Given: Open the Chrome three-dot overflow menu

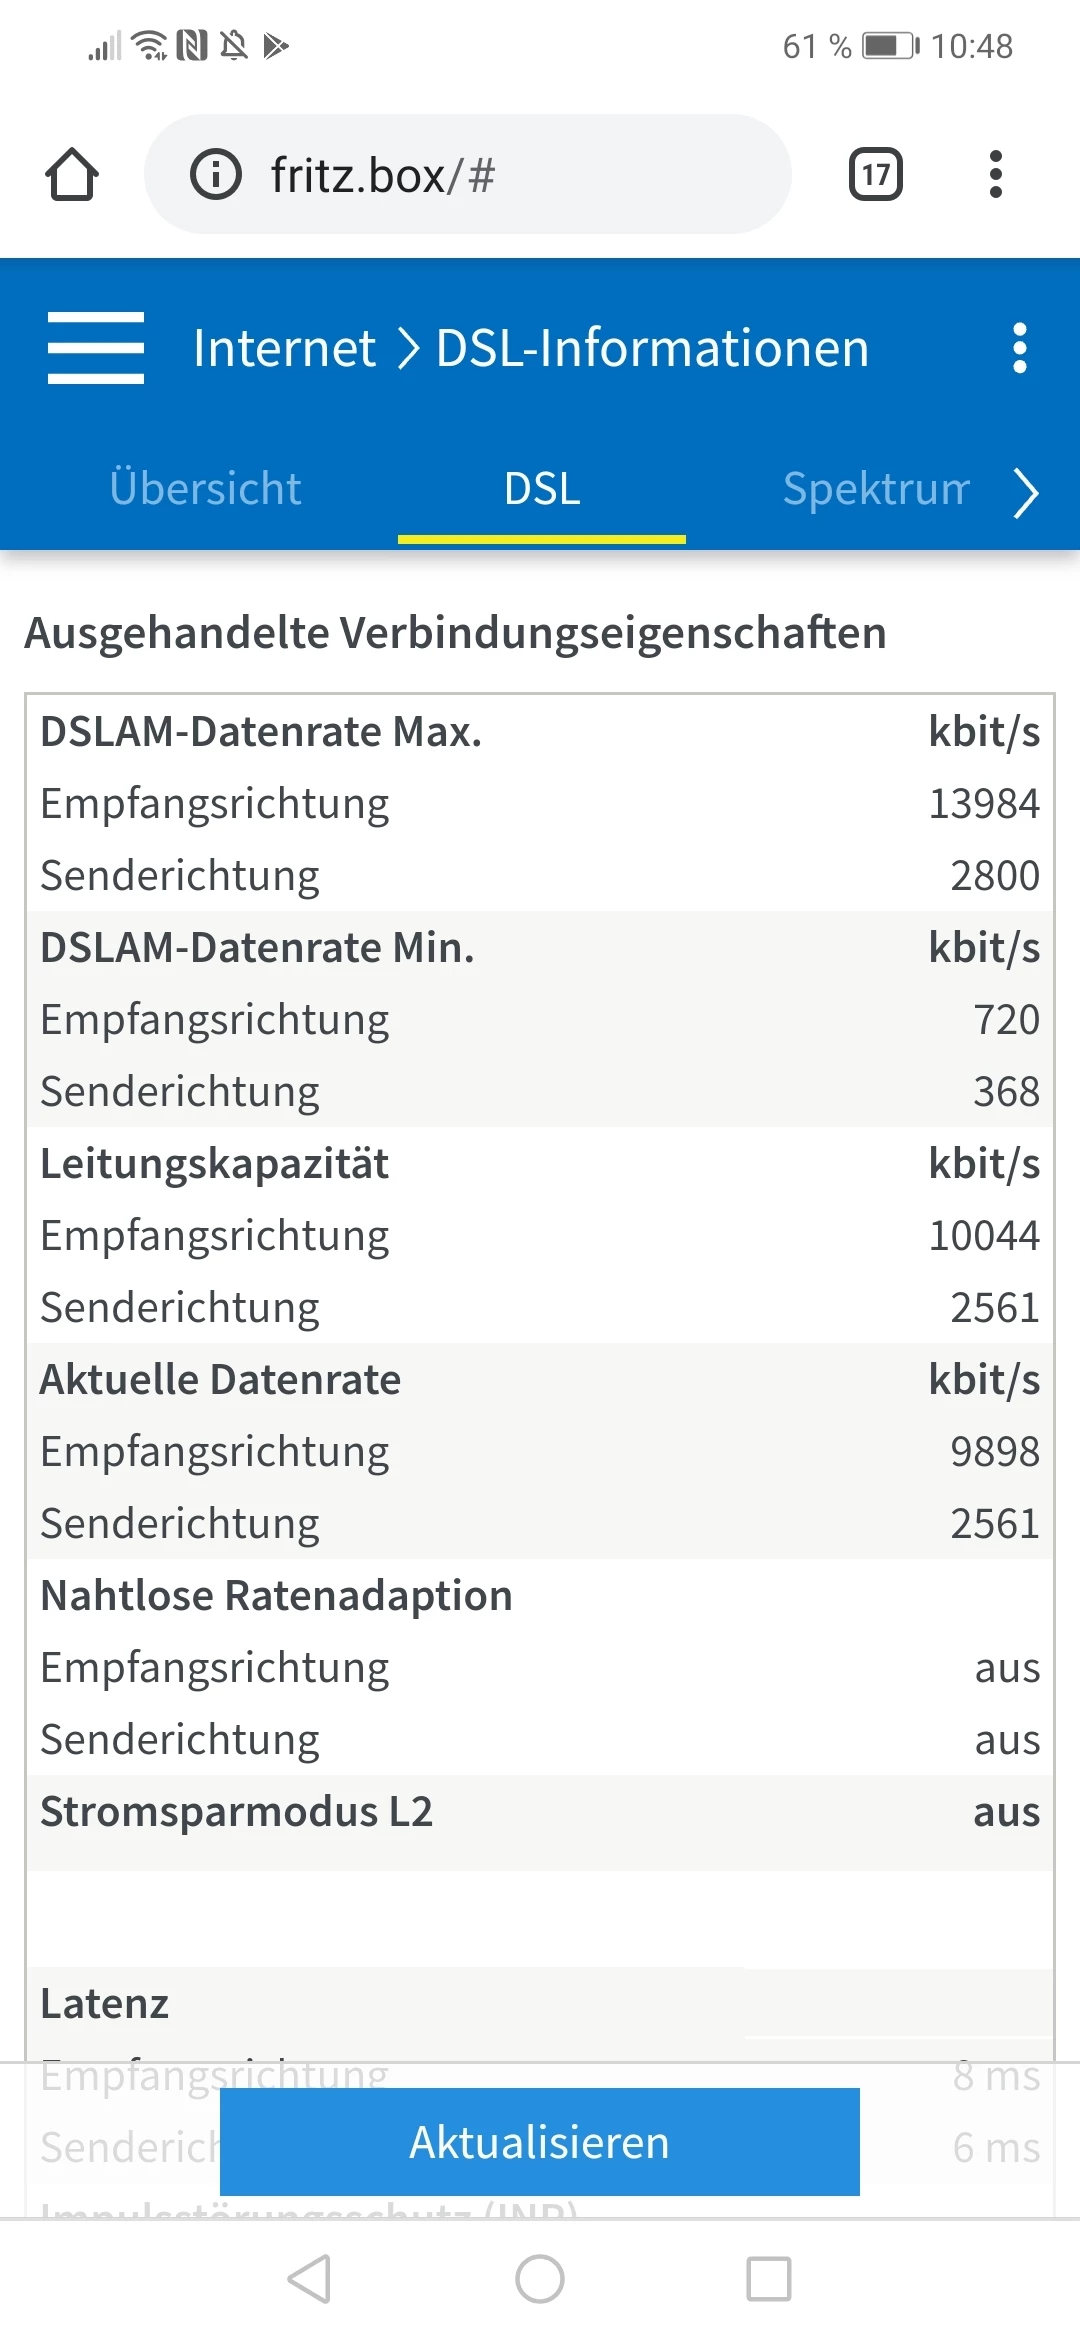Looking at the screenshot, I should [x=995, y=175].
